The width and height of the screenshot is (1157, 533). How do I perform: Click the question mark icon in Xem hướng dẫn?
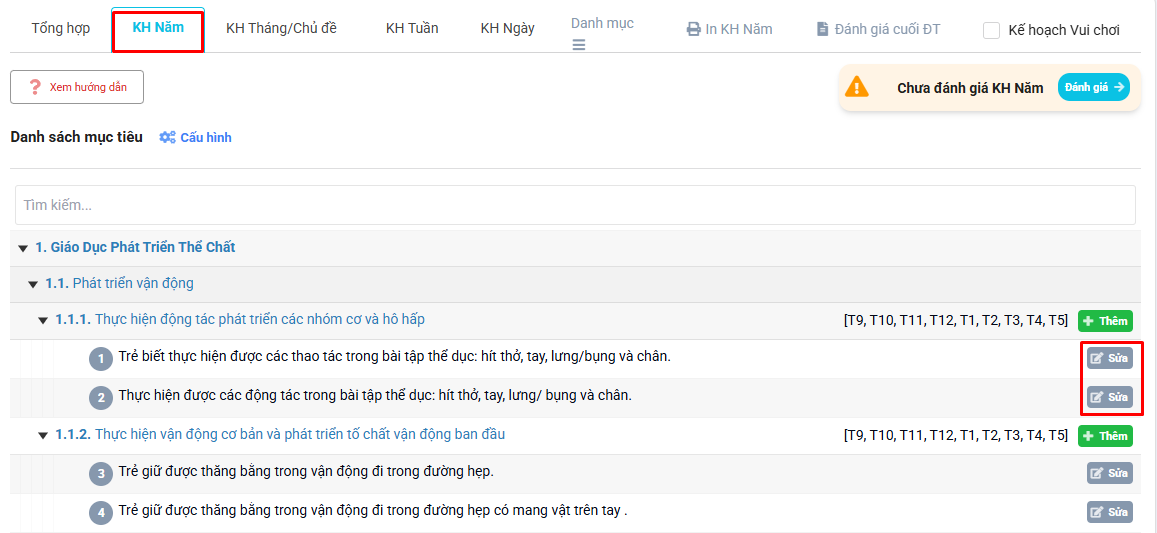(x=35, y=87)
